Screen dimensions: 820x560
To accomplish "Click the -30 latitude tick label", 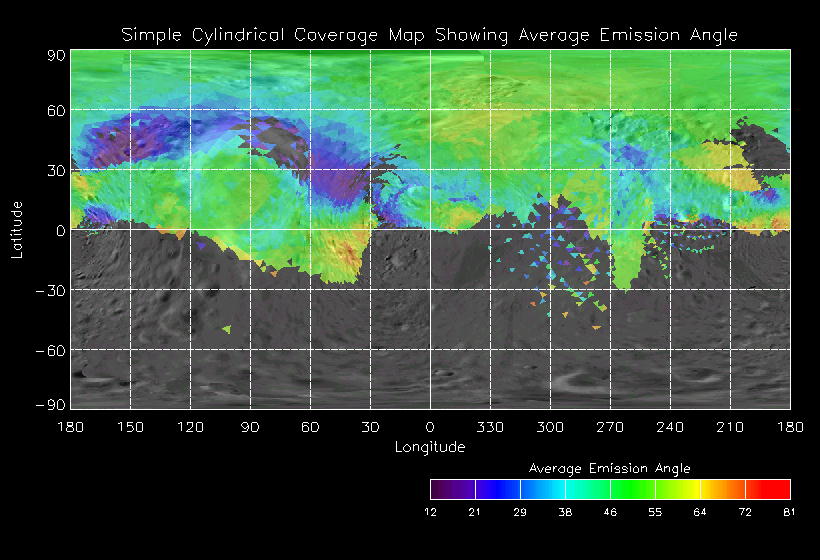I will (x=51, y=290).
